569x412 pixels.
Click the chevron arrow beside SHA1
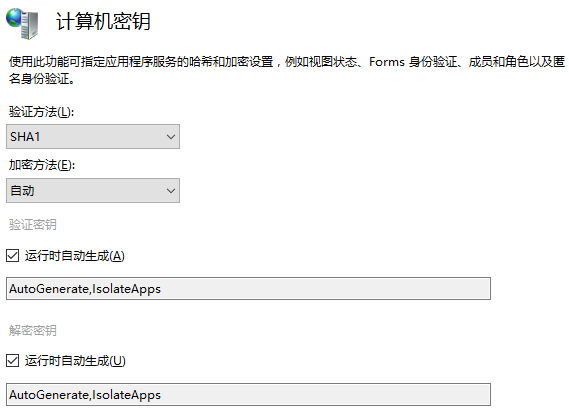click(x=171, y=137)
